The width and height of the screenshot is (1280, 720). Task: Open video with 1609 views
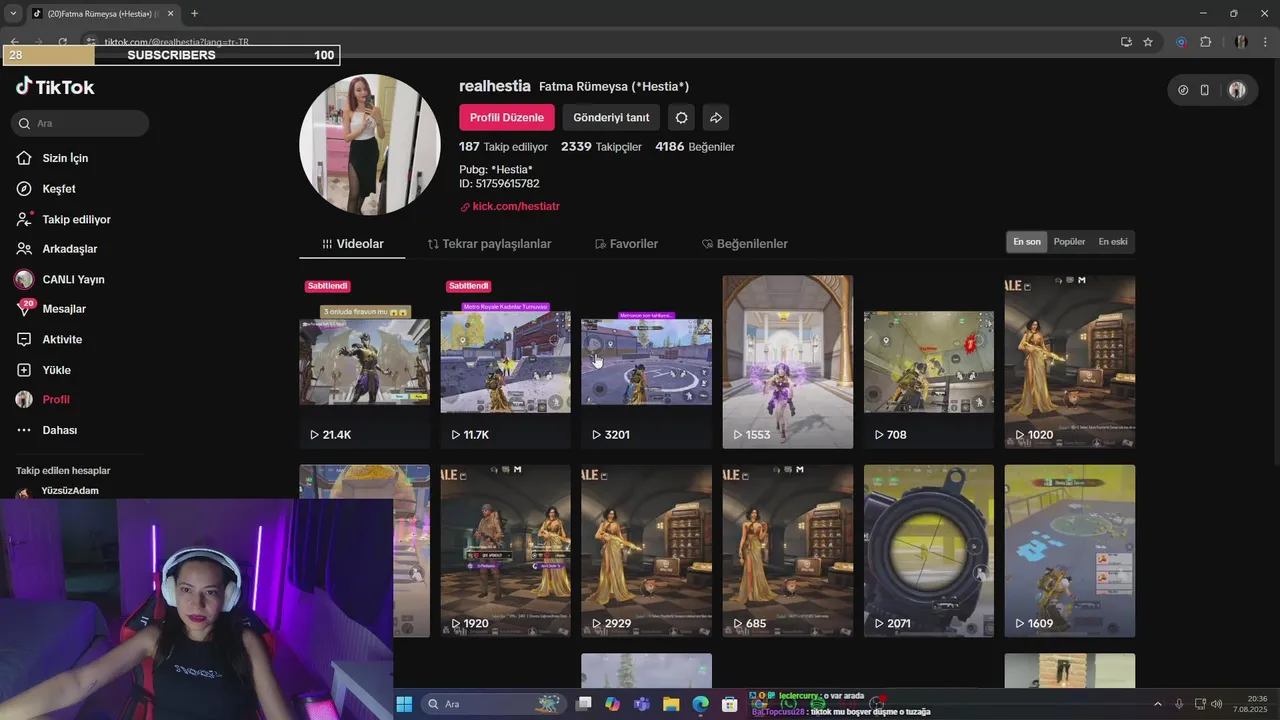[1070, 551]
